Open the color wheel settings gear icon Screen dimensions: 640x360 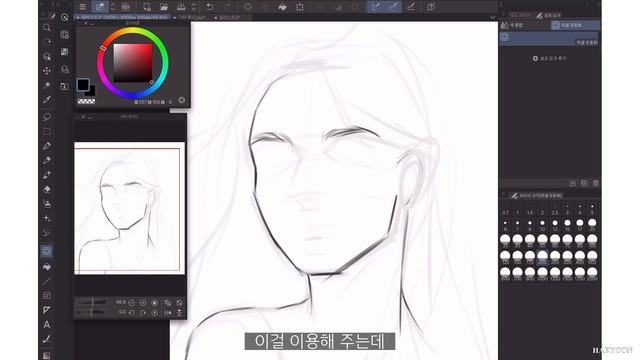point(182,100)
